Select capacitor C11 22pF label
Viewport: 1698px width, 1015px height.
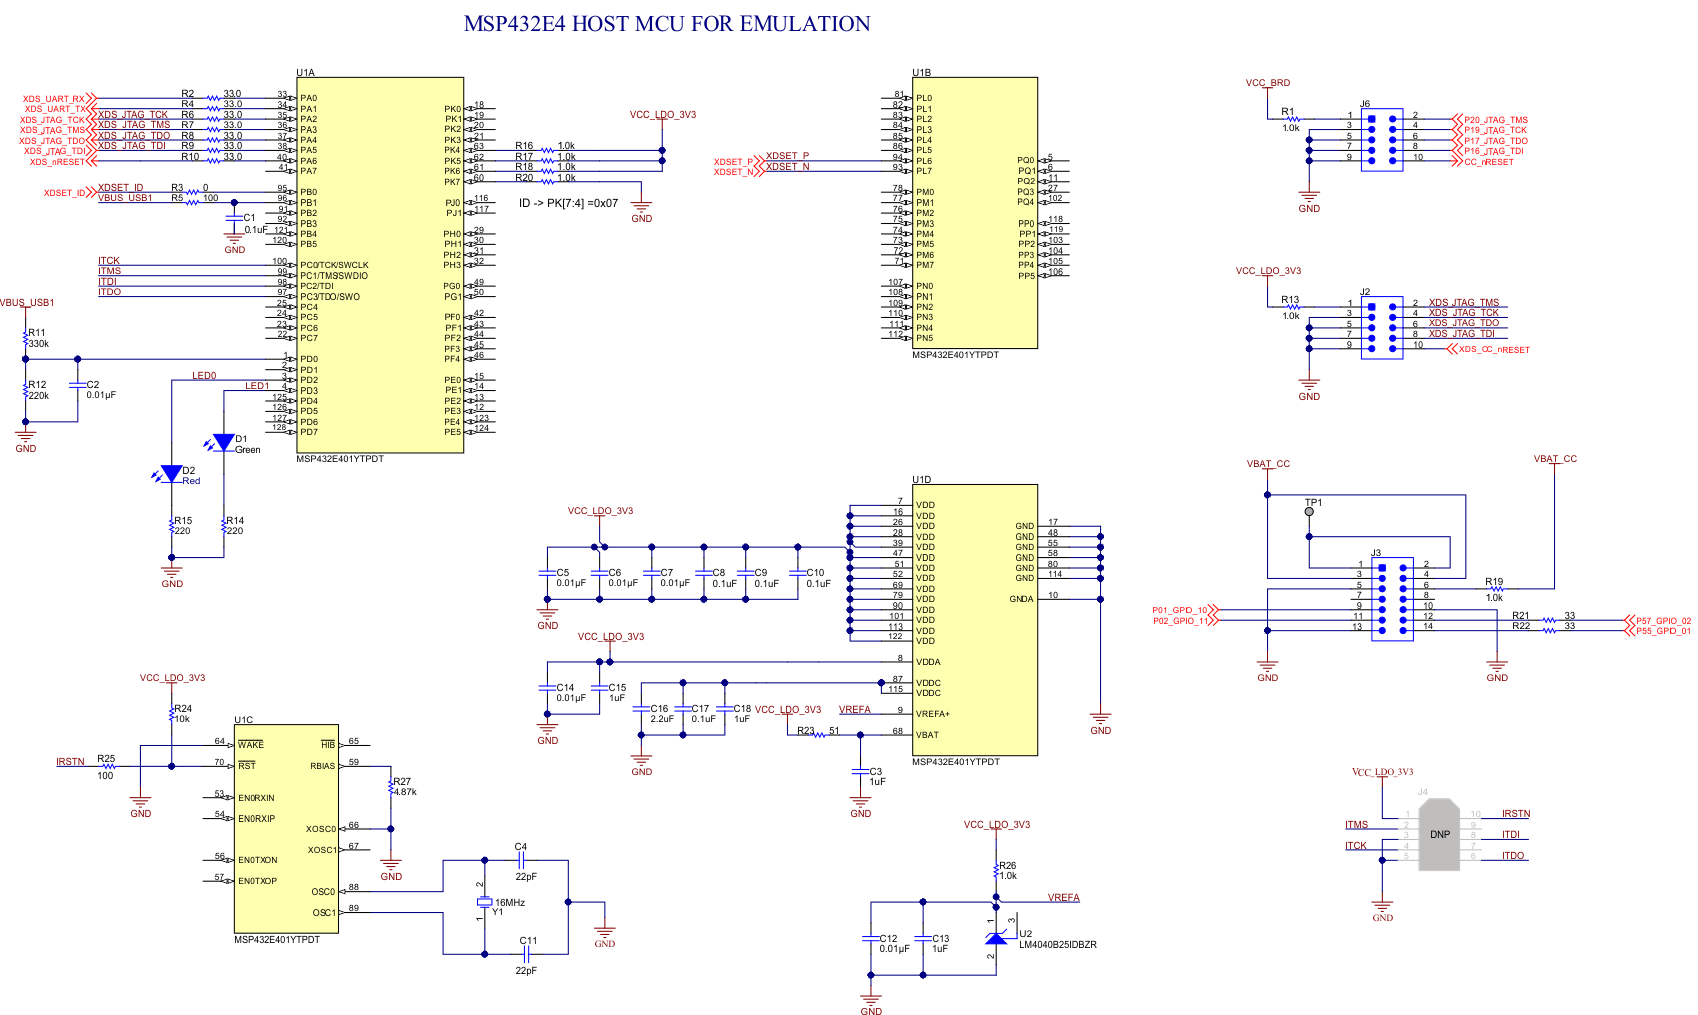[526, 955]
